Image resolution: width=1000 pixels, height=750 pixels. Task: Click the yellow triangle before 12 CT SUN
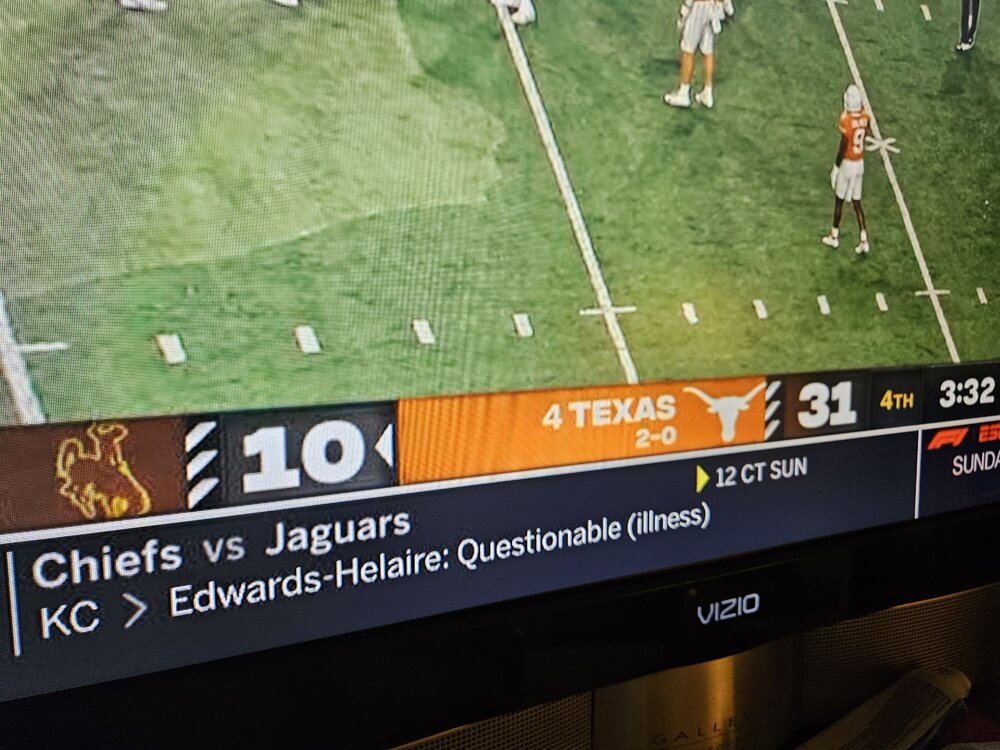(x=702, y=480)
